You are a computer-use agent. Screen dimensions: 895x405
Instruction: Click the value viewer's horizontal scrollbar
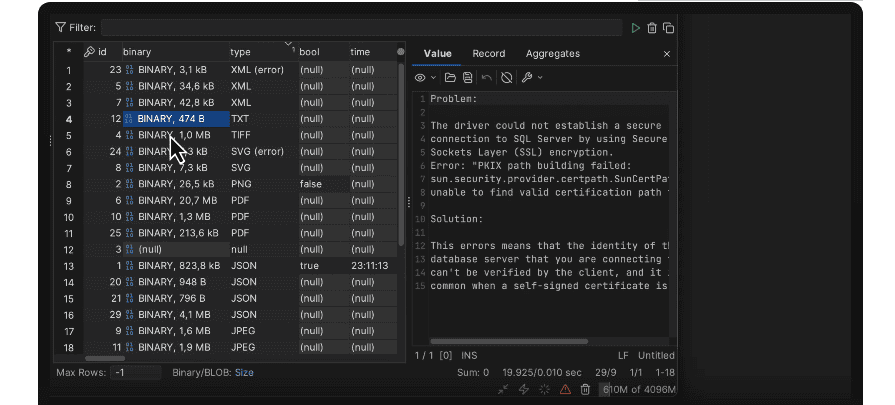(x=509, y=342)
